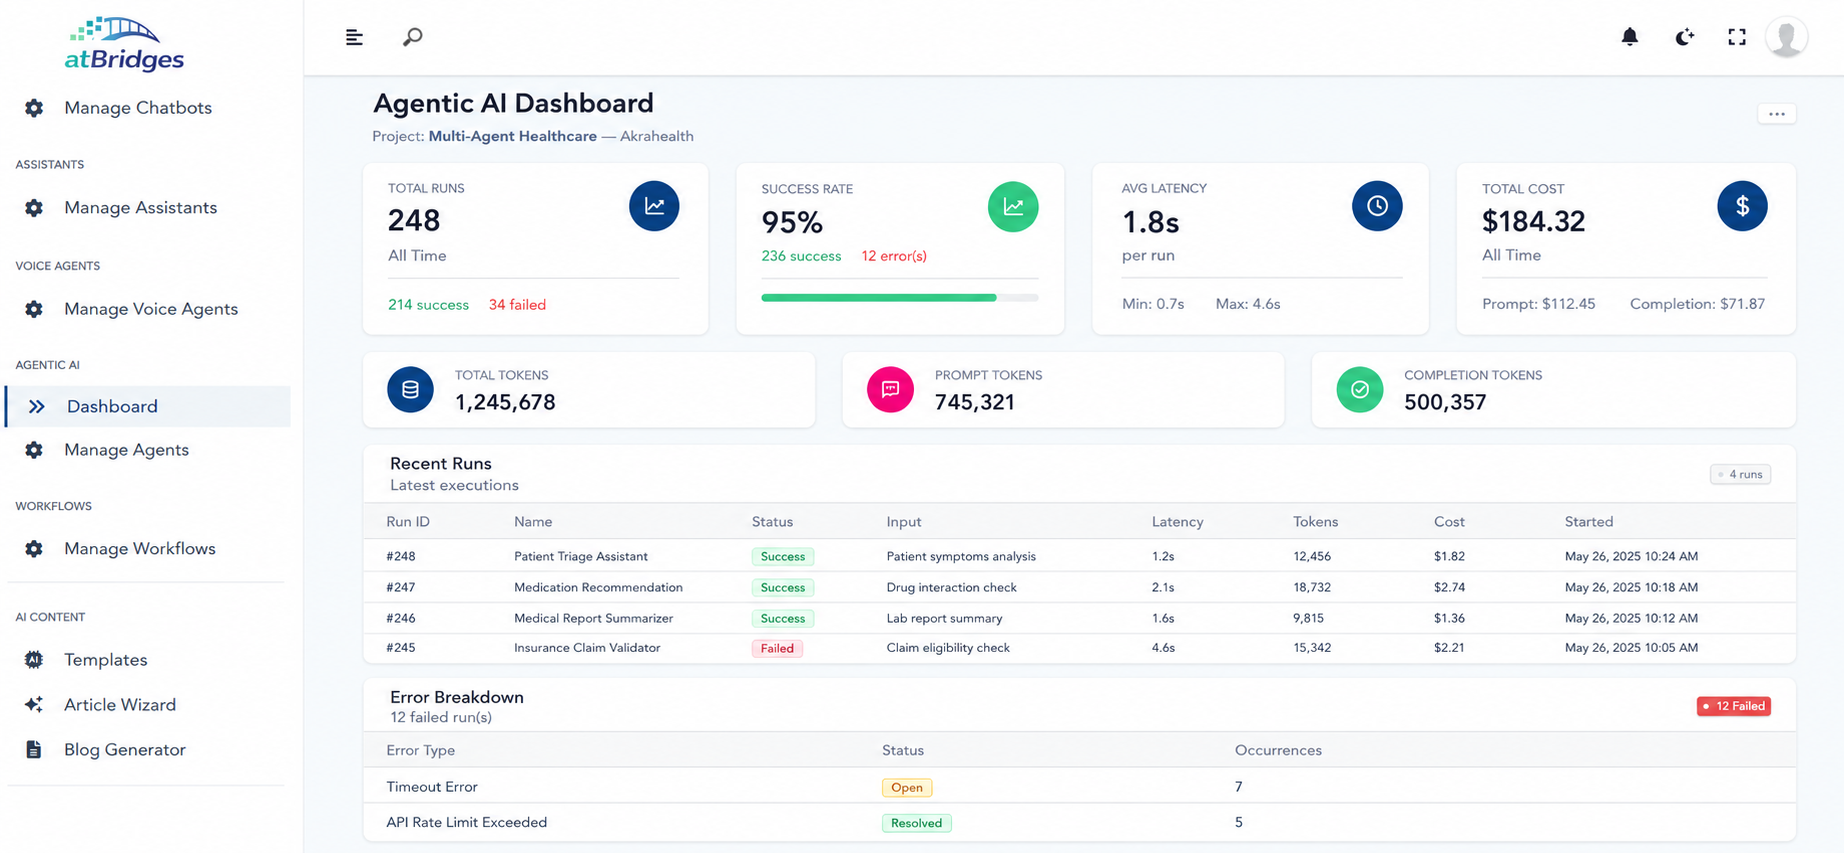The image size is (1844, 853).
Task: Toggle dark mode moon icon
Action: (1684, 37)
